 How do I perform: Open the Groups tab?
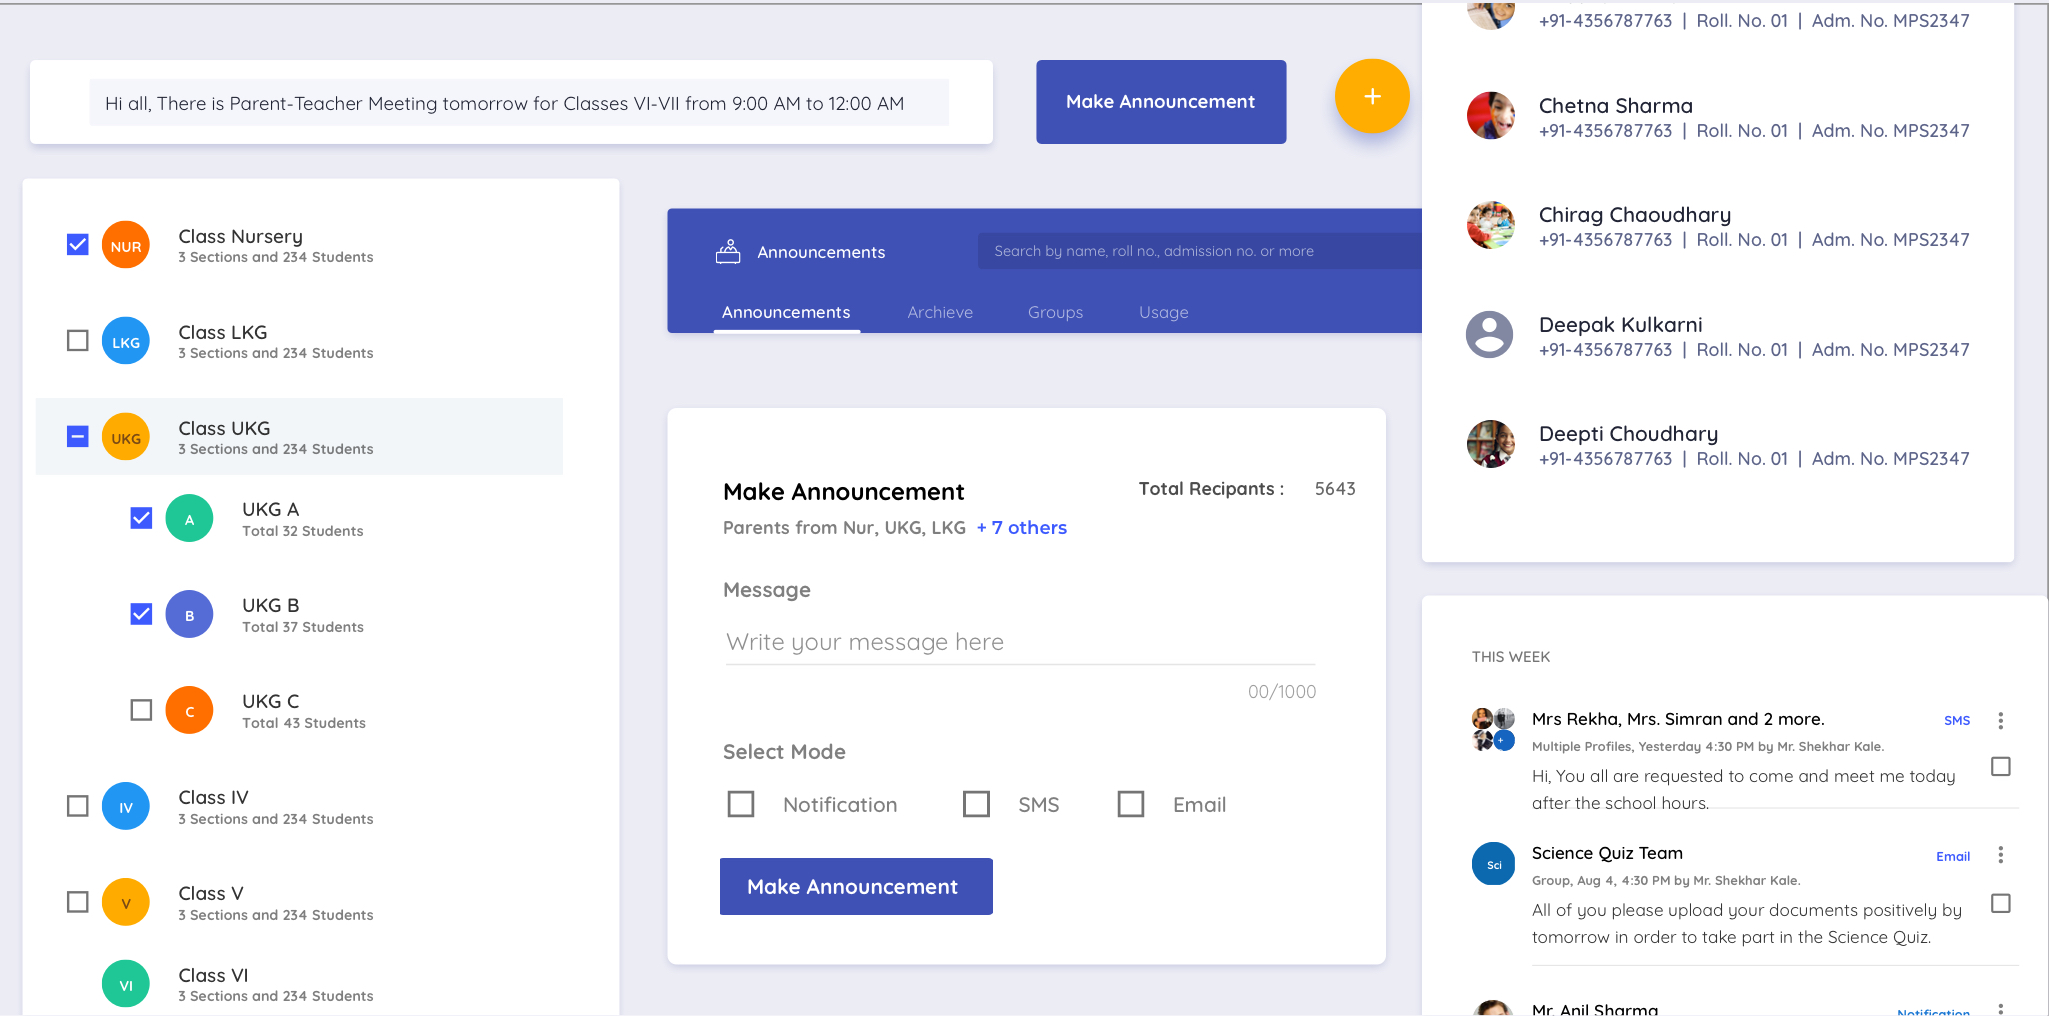1055,312
